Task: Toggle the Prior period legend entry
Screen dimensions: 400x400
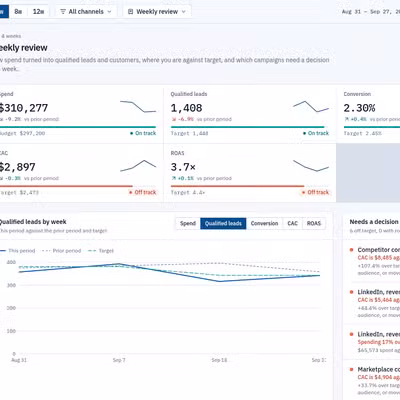Action: tap(62, 251)
